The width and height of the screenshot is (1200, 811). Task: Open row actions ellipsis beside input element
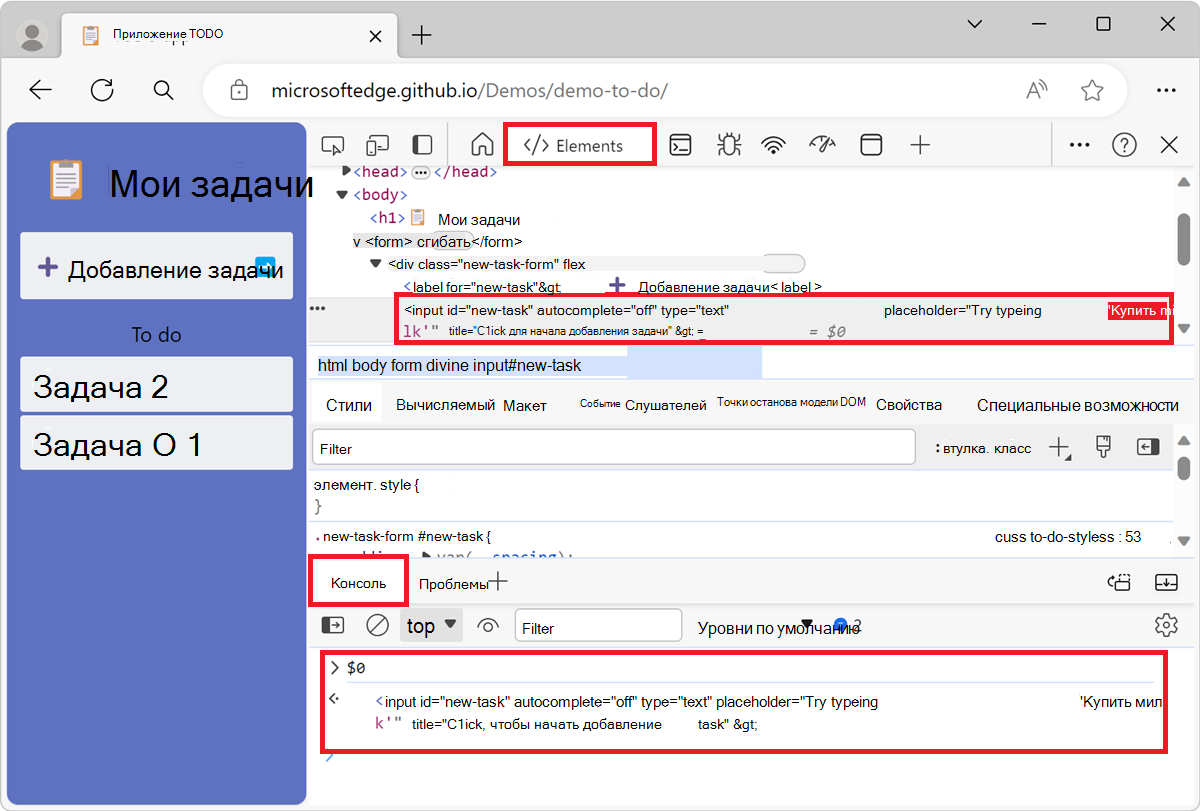318,309
